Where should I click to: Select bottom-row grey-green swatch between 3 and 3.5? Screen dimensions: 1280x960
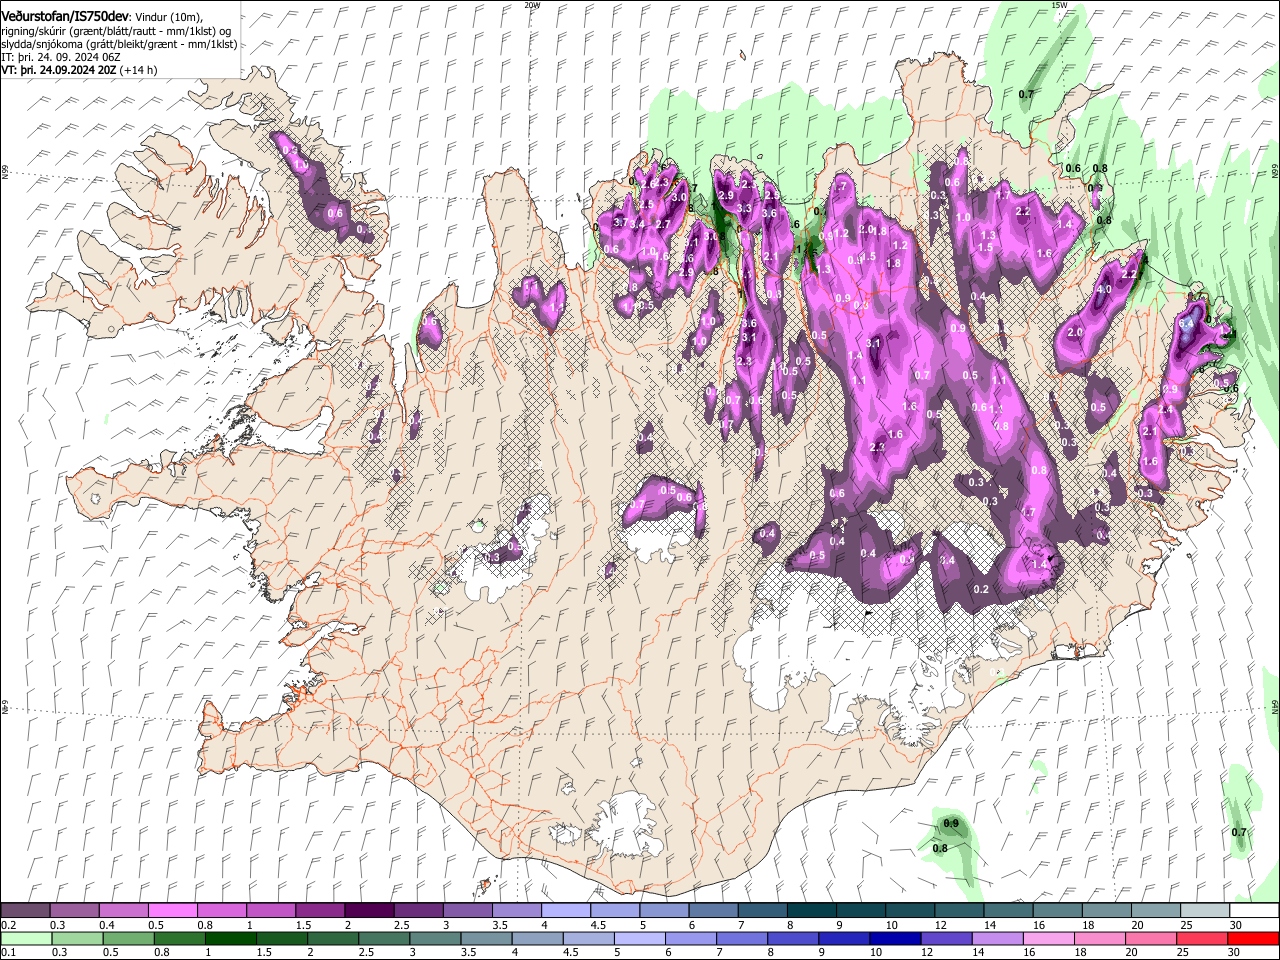tap(434, 939)
